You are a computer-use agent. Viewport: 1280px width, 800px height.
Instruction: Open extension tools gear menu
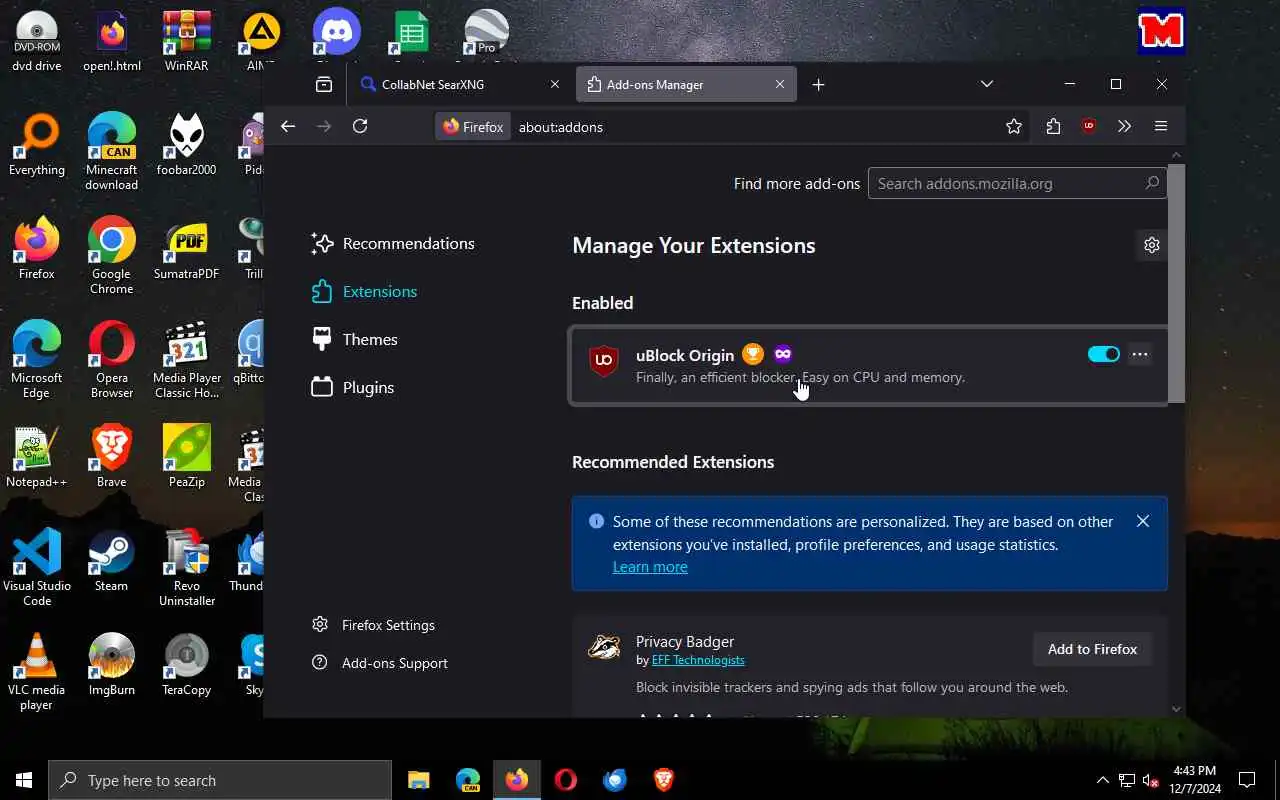[x=1152, y=245]
